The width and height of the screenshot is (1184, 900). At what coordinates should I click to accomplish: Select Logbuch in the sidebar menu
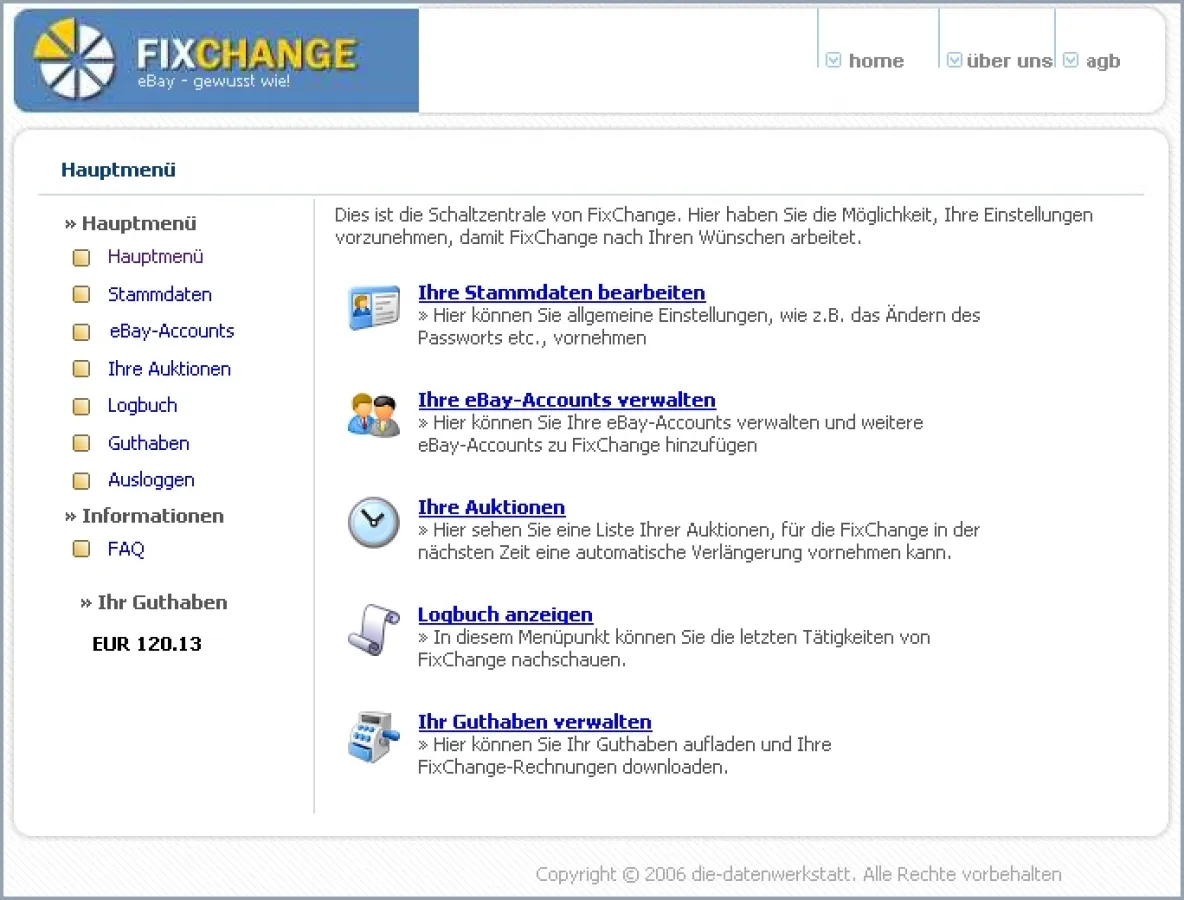click(142, 405)
